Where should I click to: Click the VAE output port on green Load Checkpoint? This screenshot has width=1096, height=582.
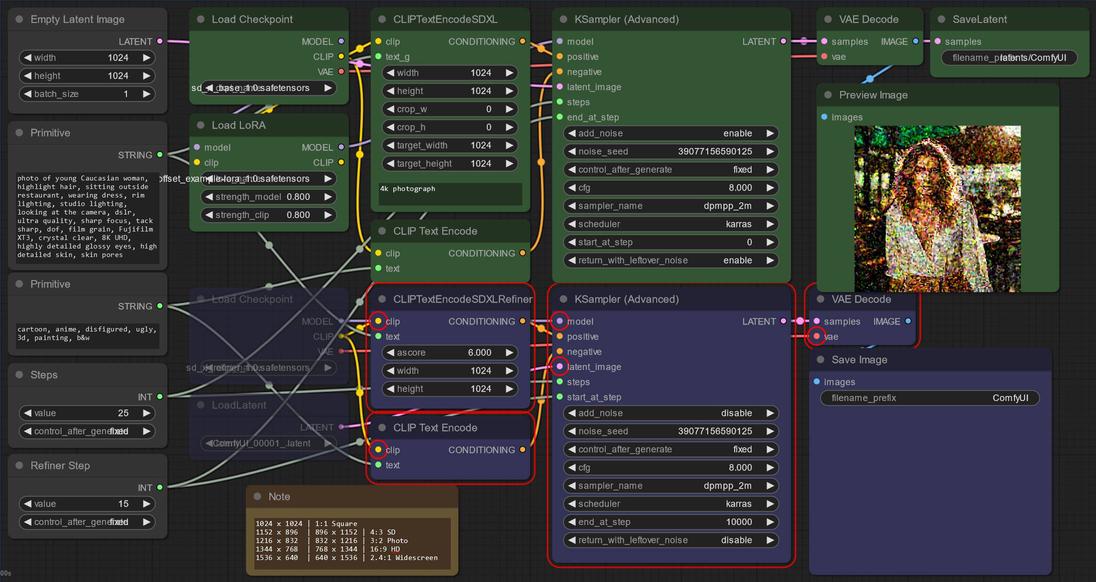point(341,72)
